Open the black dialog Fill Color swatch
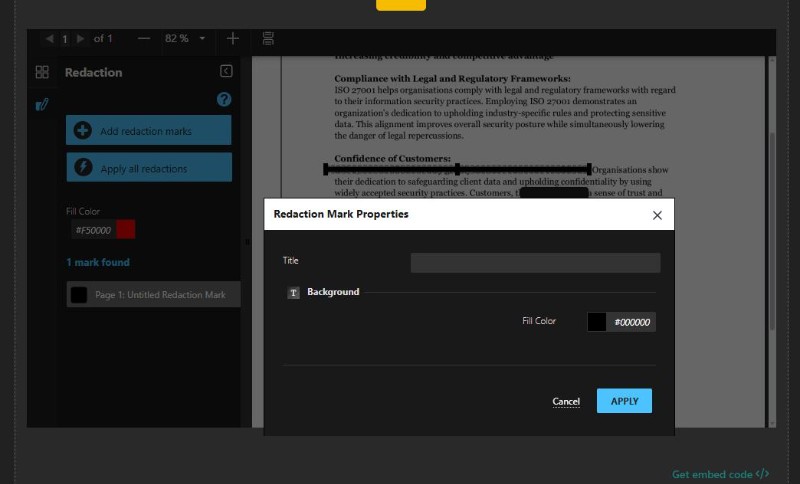 pyautogui.click(x=597, y=322)
